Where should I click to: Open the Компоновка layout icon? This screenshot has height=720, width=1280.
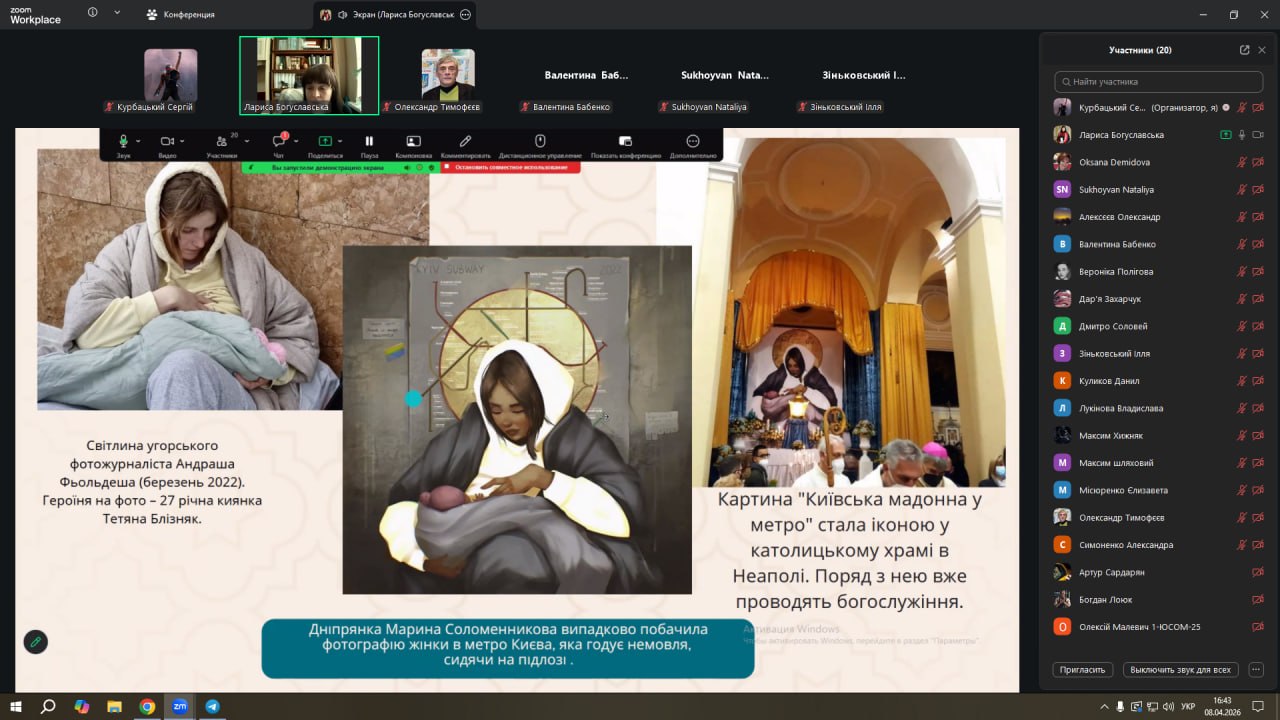point(413,142)
